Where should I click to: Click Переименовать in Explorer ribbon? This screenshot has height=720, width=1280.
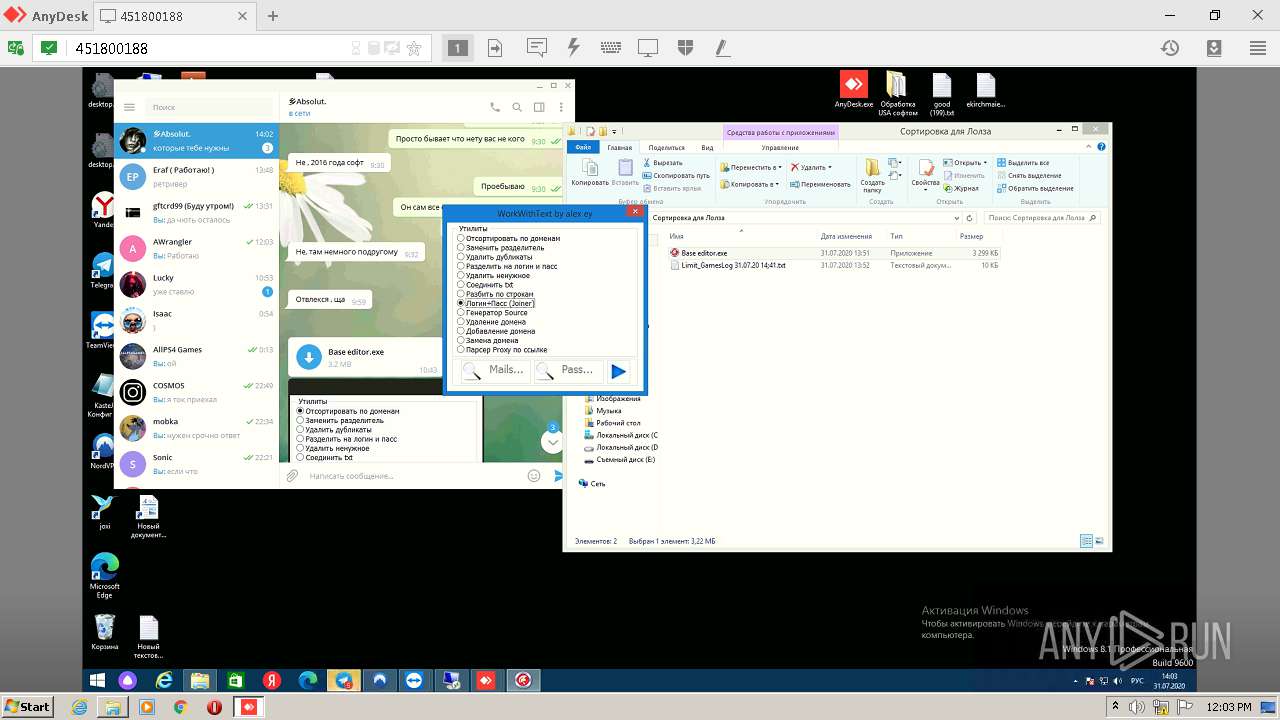(820, 184)
